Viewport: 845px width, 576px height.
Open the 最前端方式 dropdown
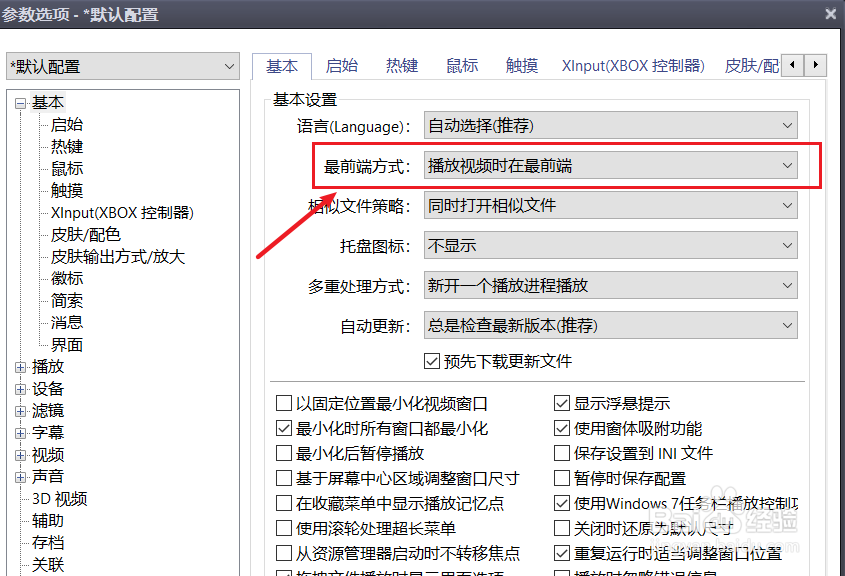click(x=789, y=165)
